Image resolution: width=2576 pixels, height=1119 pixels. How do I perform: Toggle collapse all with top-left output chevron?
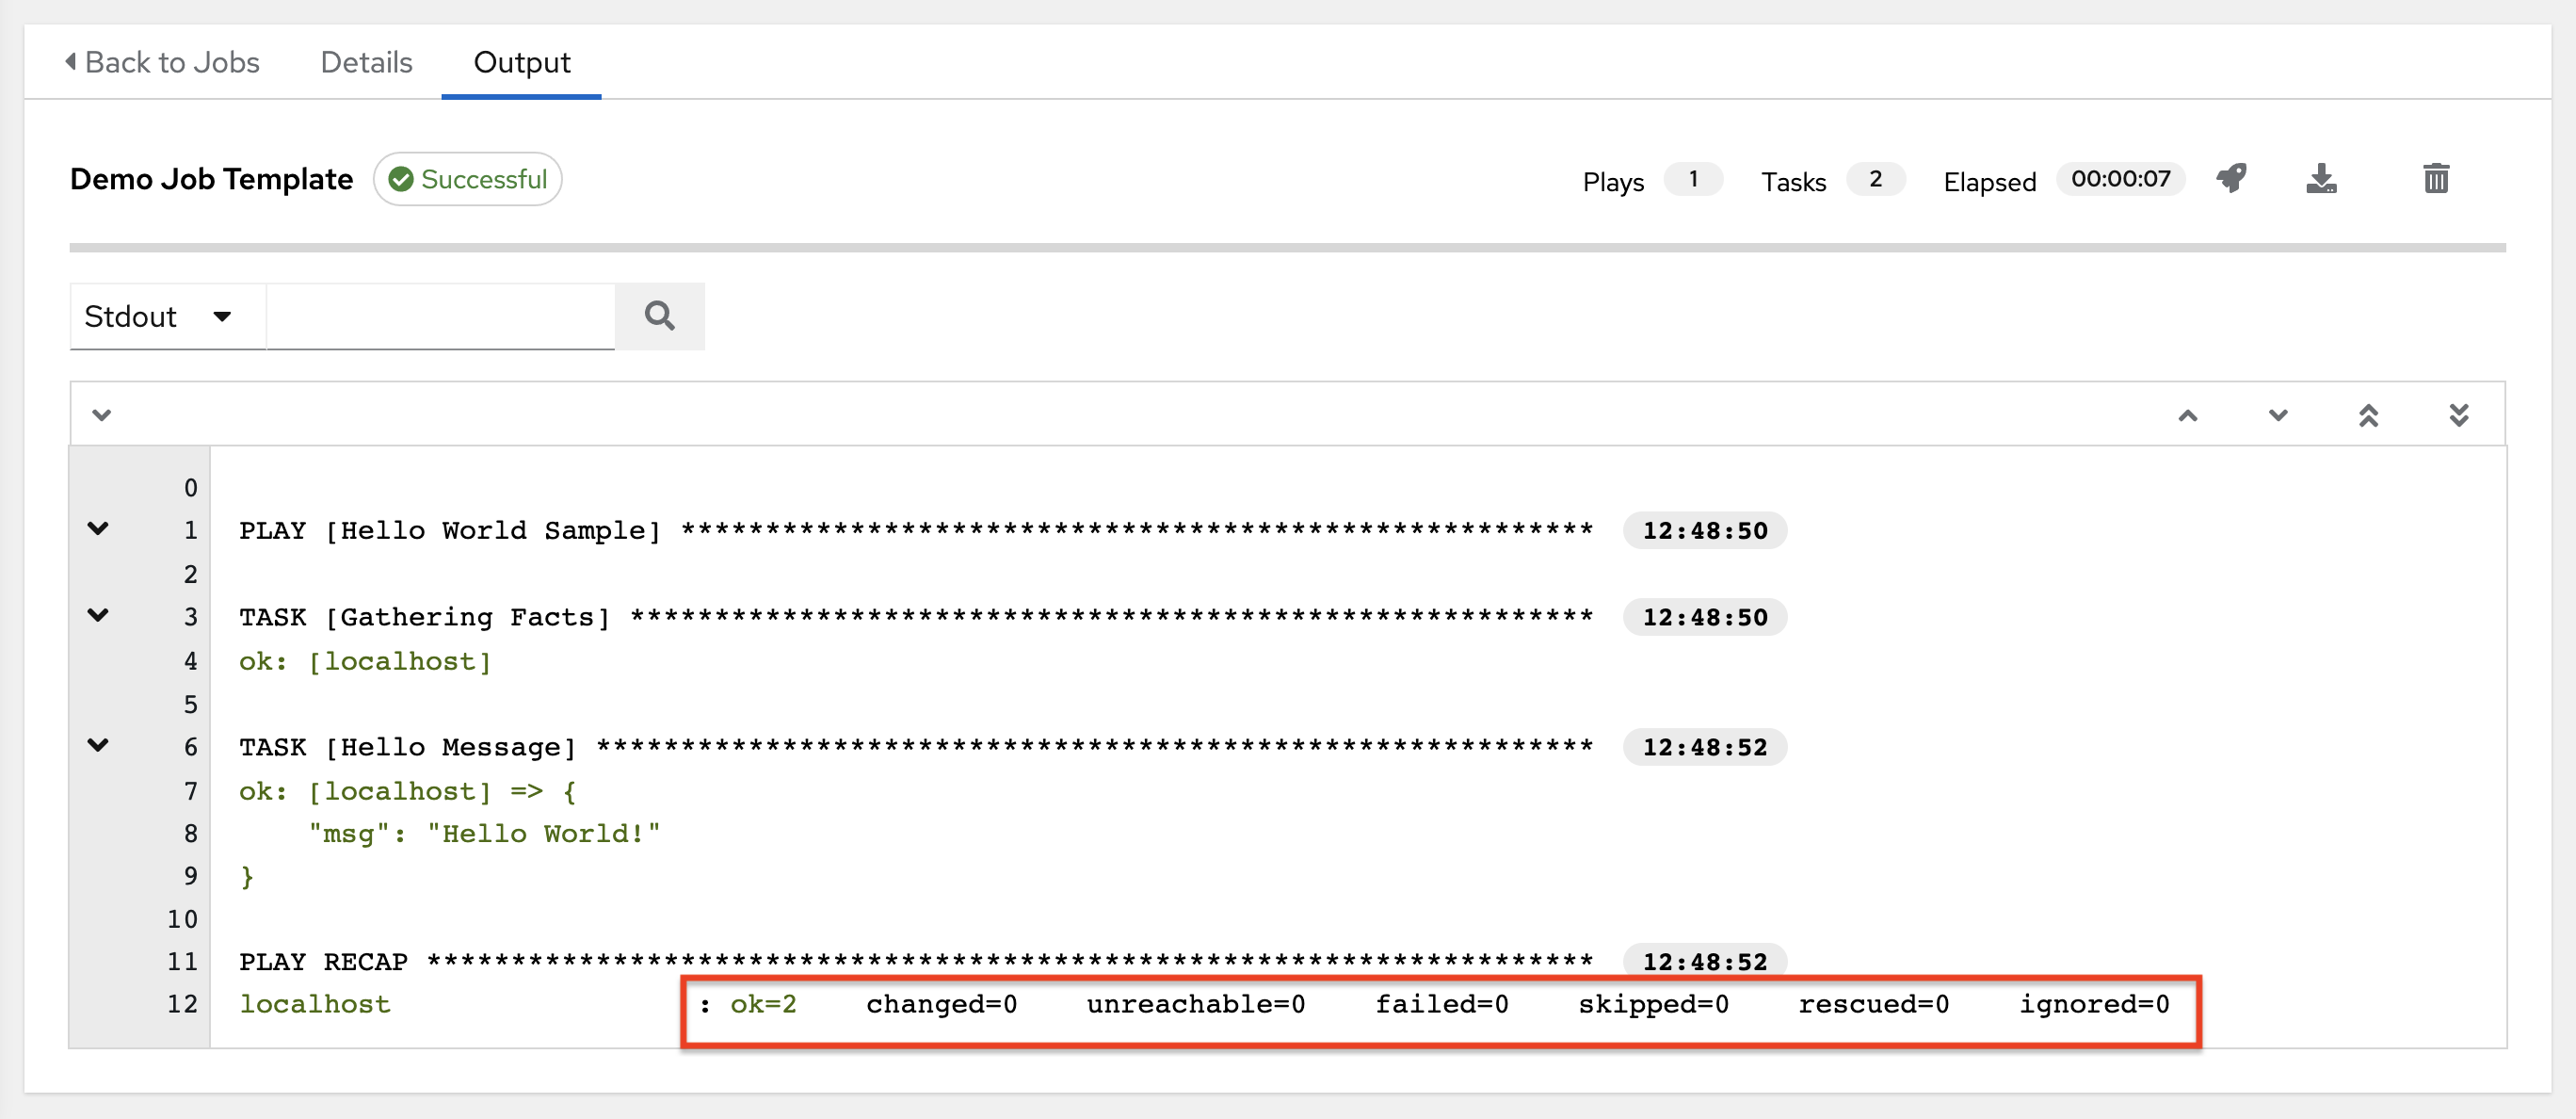coord(101,414)
